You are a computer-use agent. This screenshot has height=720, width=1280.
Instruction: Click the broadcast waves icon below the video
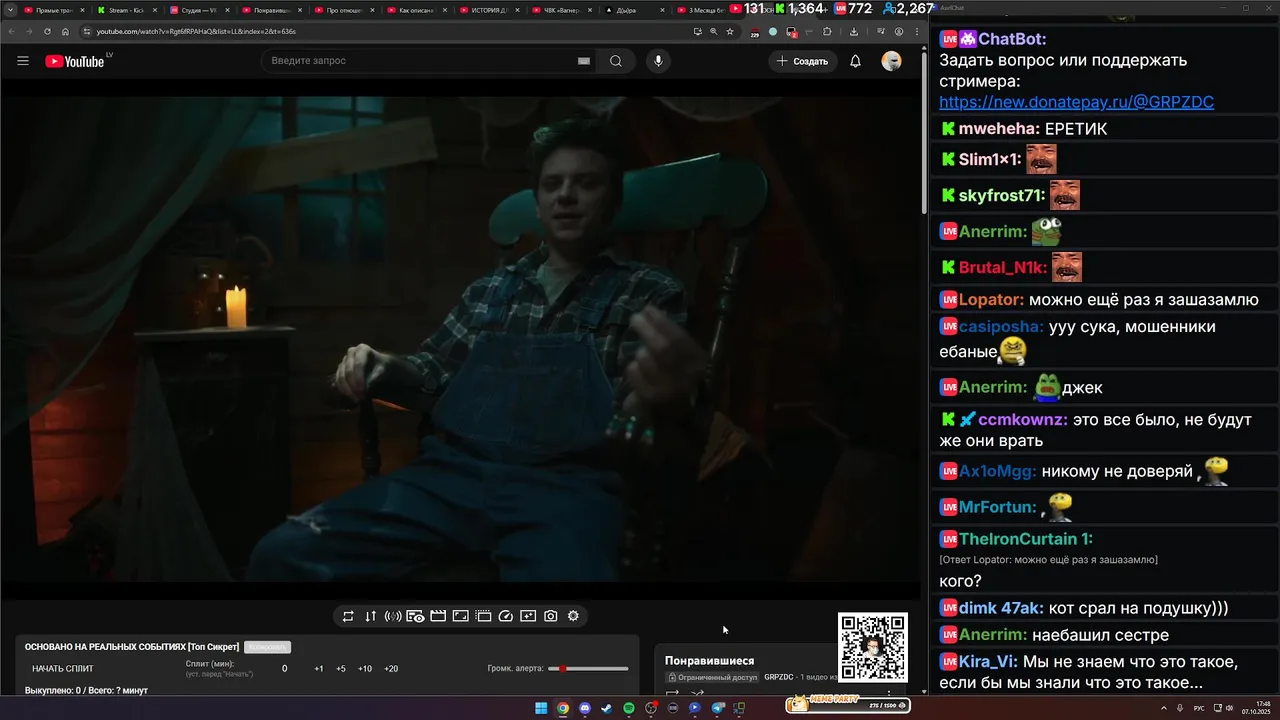point(393,616)
